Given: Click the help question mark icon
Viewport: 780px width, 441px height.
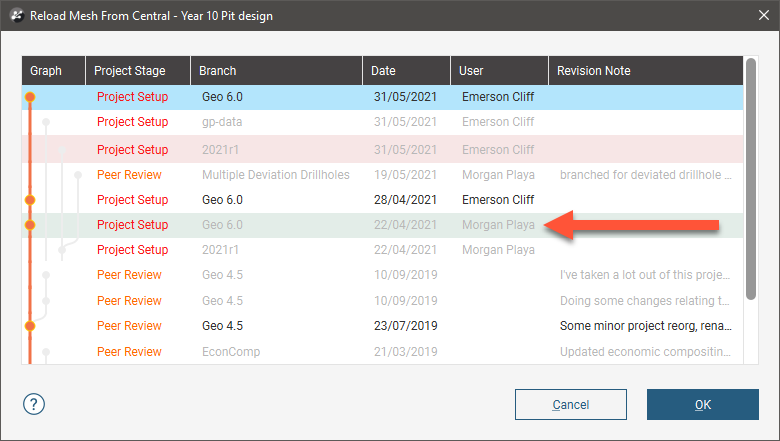Looking at the screenshot, I should coord(35,404).
